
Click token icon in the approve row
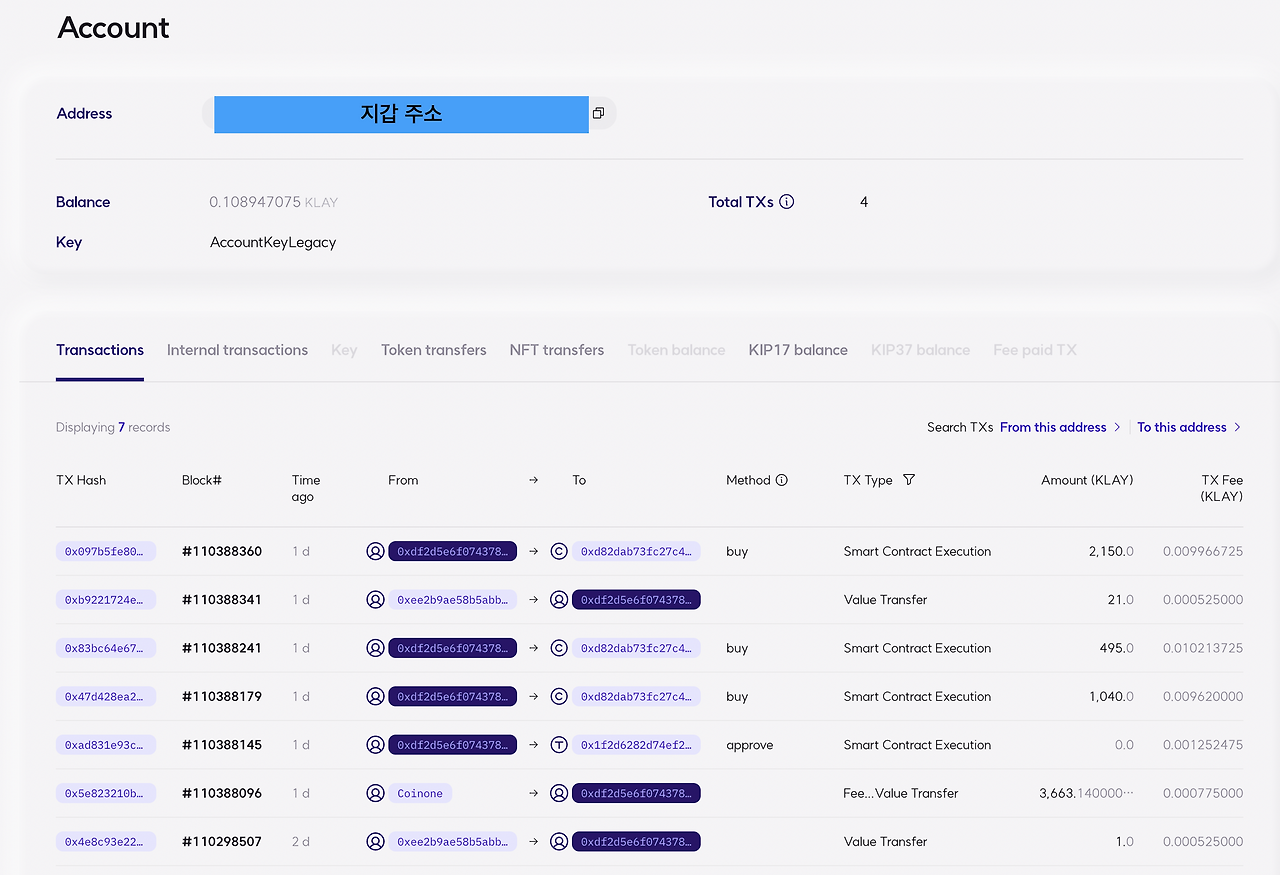559,745
